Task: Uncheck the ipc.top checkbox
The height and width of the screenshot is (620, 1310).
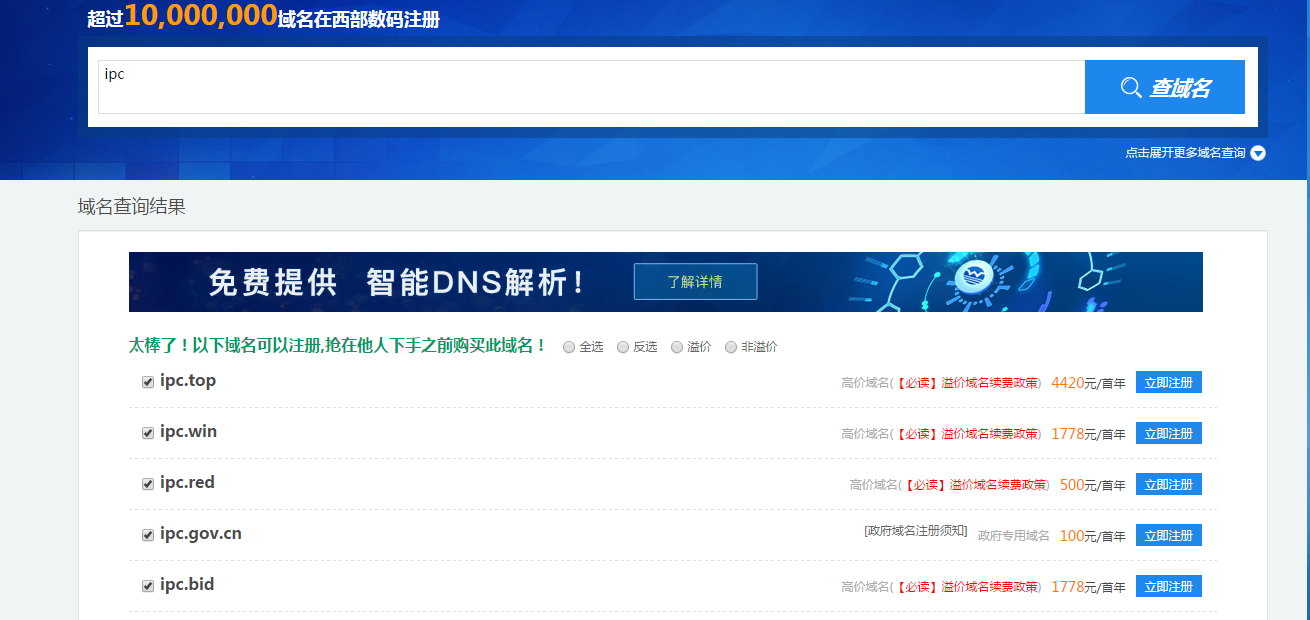Action: (148, 382)
